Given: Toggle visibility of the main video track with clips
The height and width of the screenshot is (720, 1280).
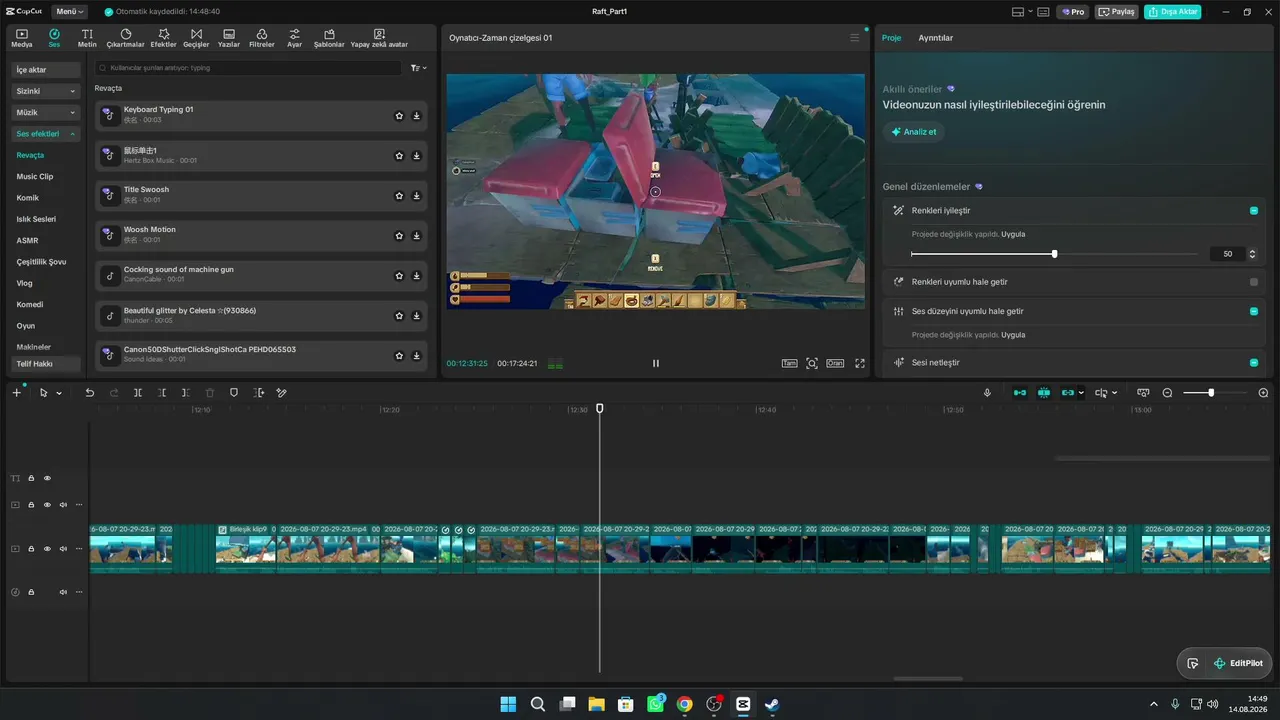Looking at the screenshot, I should pos(47,548).
